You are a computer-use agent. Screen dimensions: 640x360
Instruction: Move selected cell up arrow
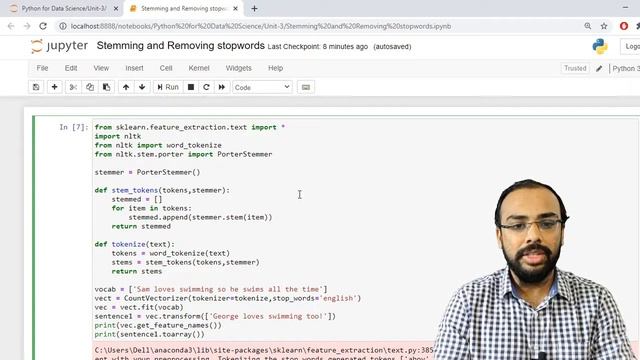126,87
